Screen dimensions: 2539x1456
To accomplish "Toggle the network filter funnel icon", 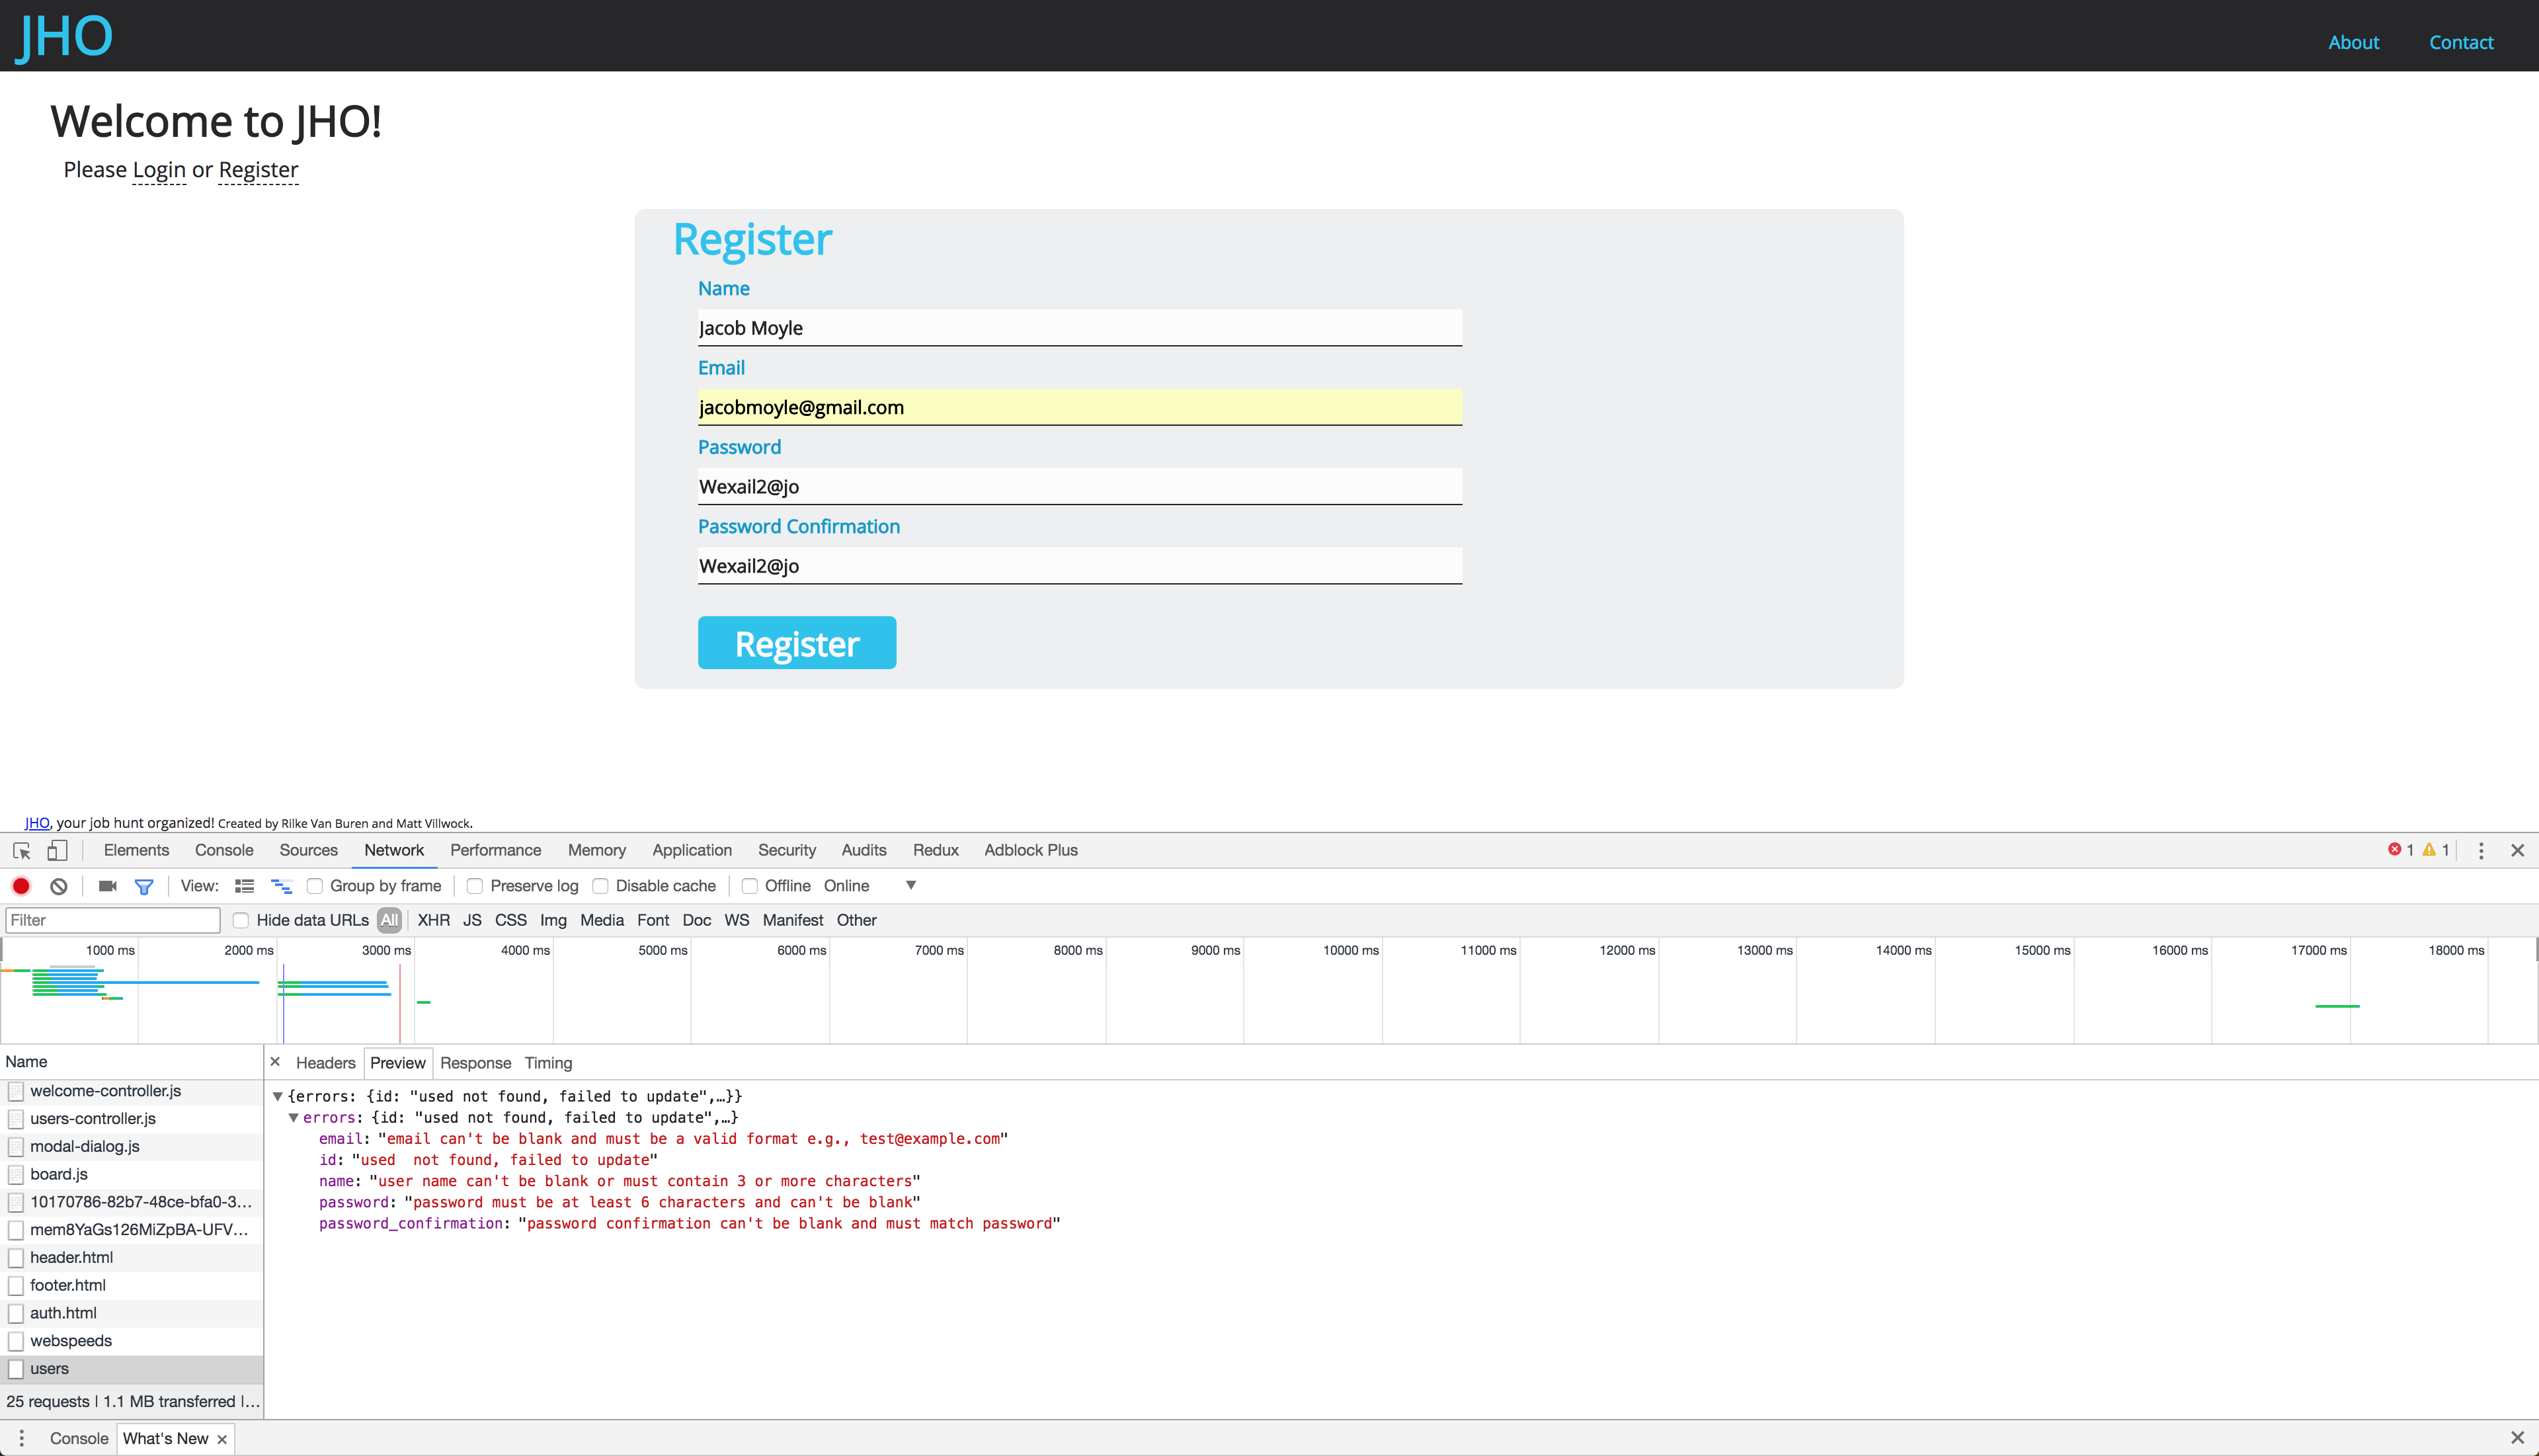I will click(144, 886).
